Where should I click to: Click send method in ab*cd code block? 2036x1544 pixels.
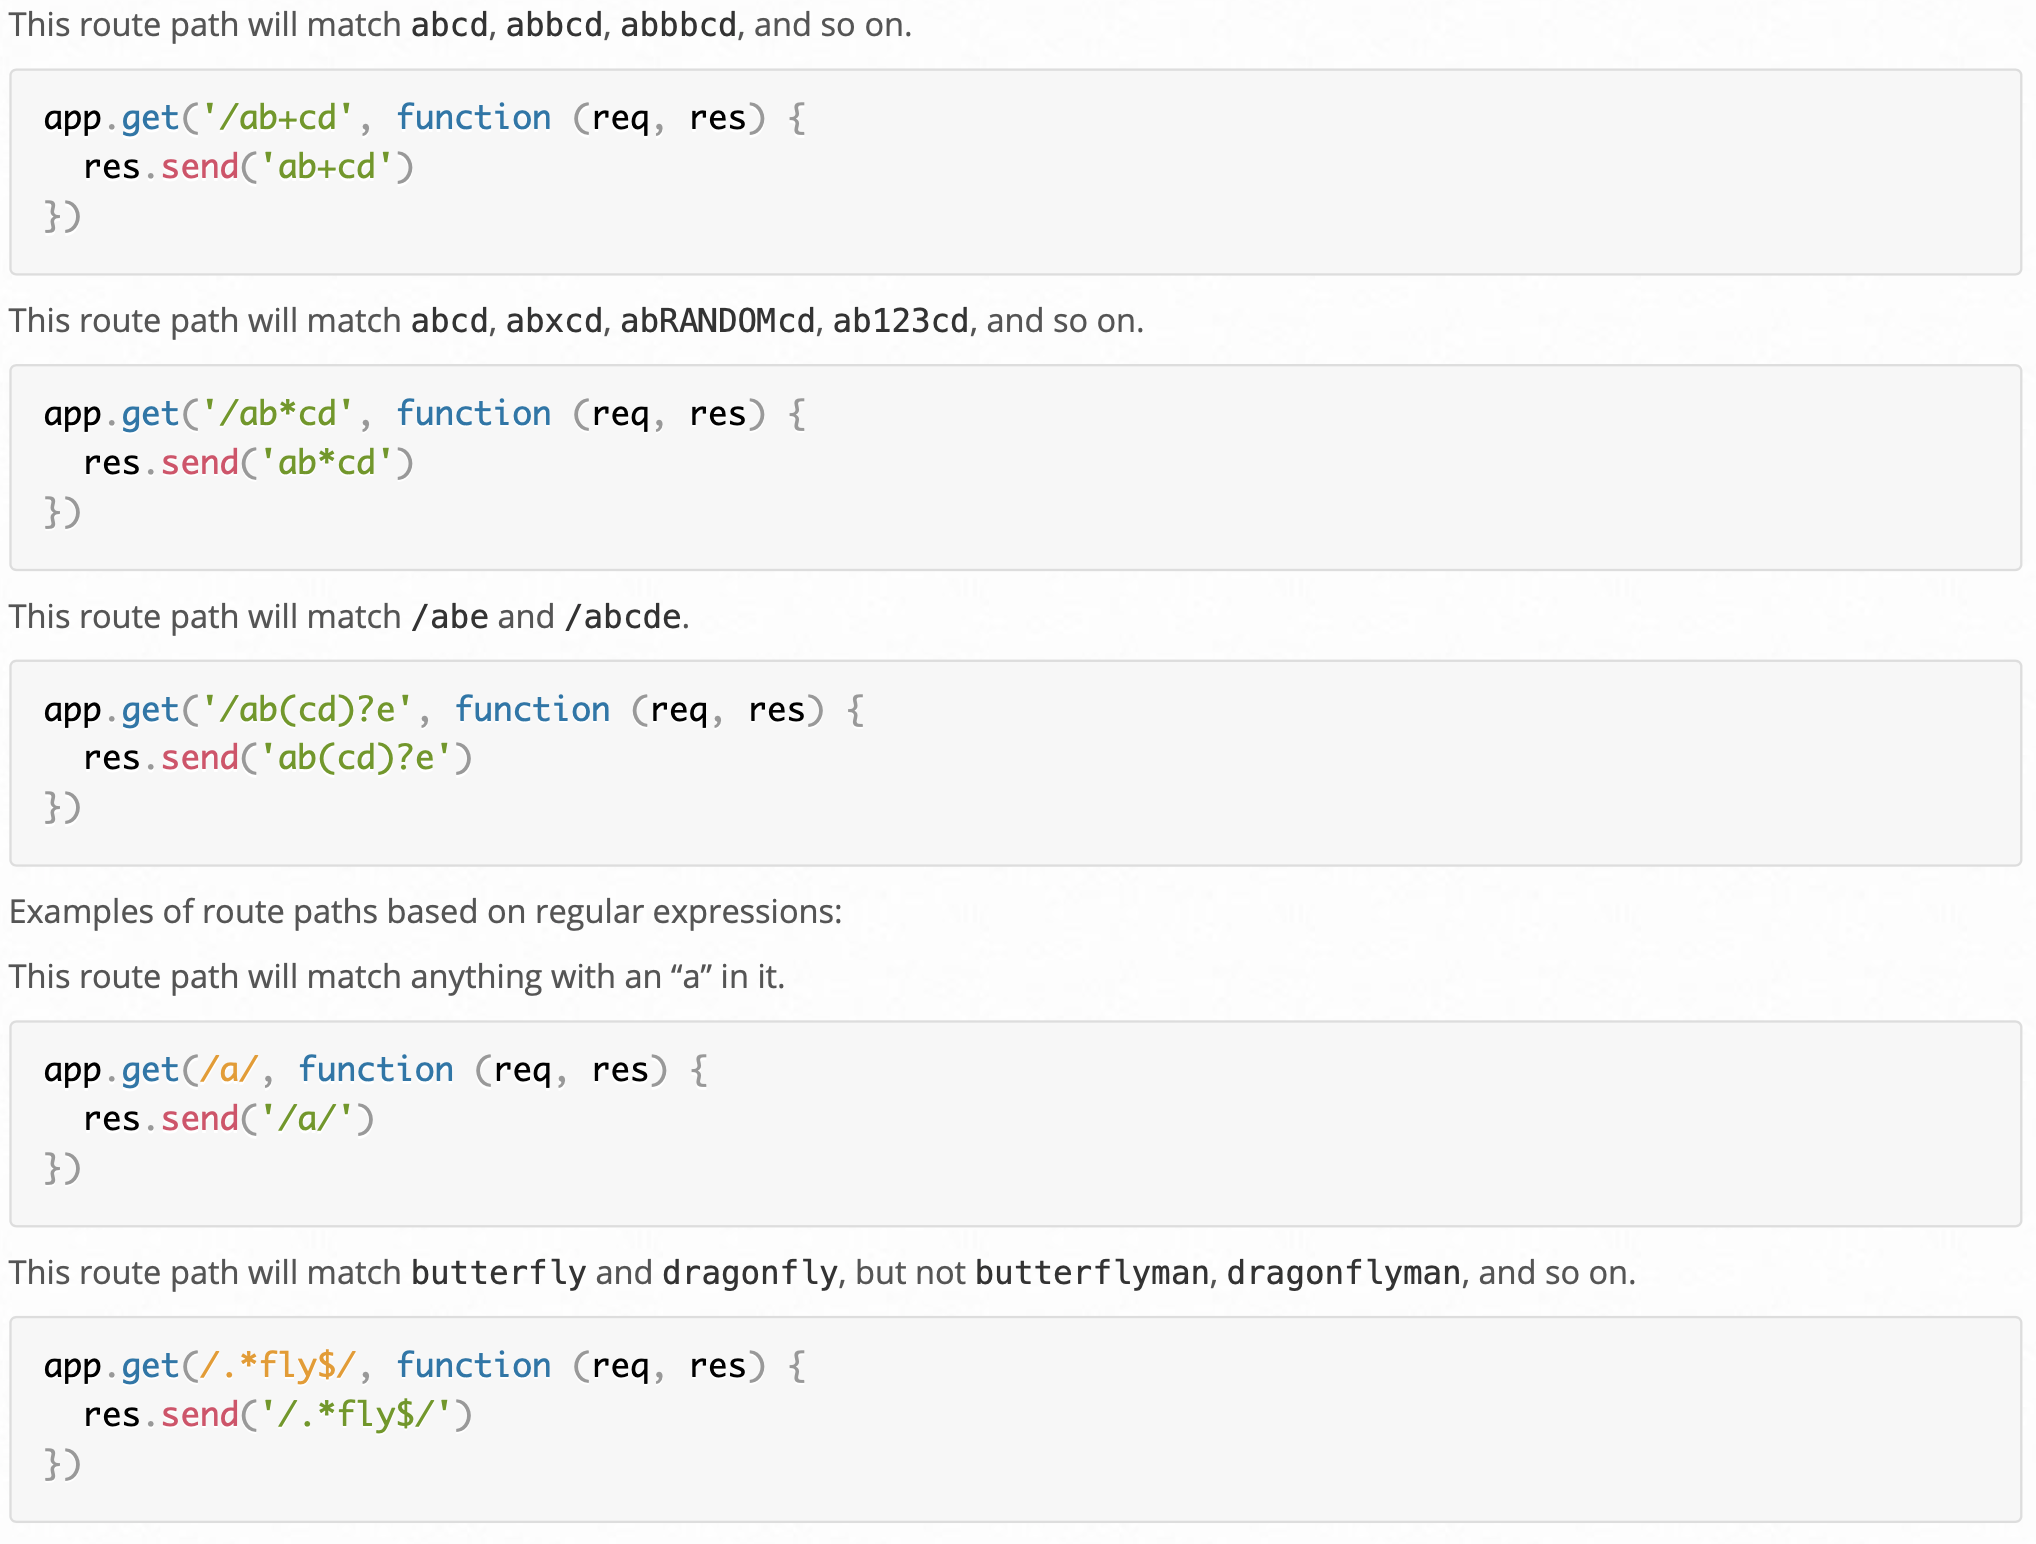199,463
